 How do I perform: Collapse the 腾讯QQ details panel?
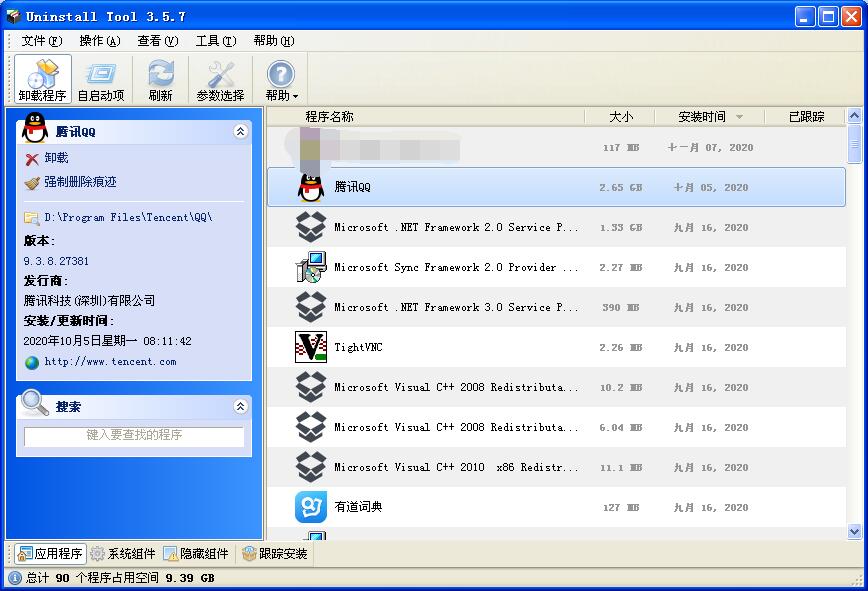click(x=240, y=131)
